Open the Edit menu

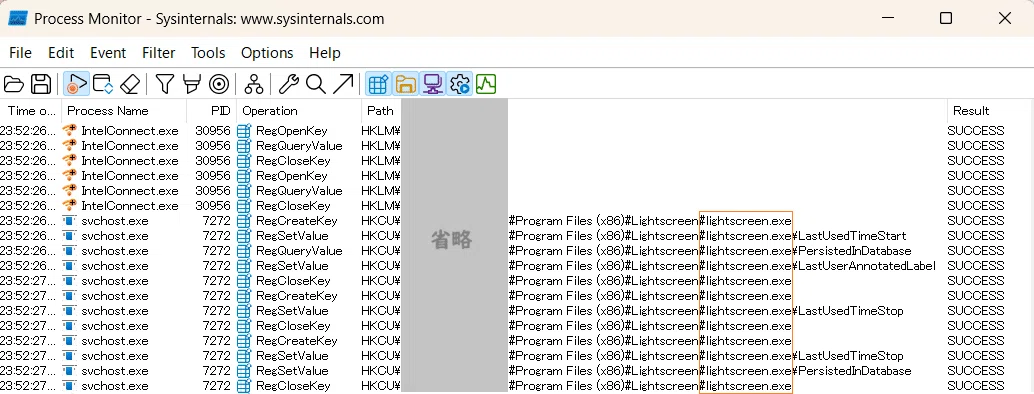[x=61, y=53]
